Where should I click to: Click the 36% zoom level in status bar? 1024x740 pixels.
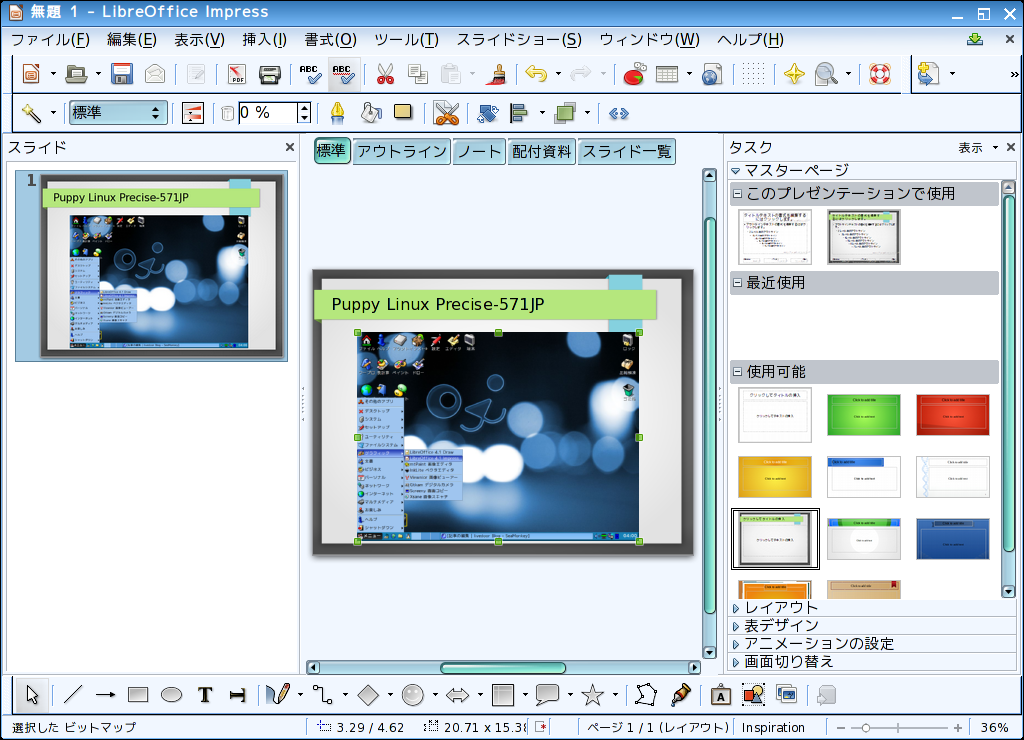point(995,728)
